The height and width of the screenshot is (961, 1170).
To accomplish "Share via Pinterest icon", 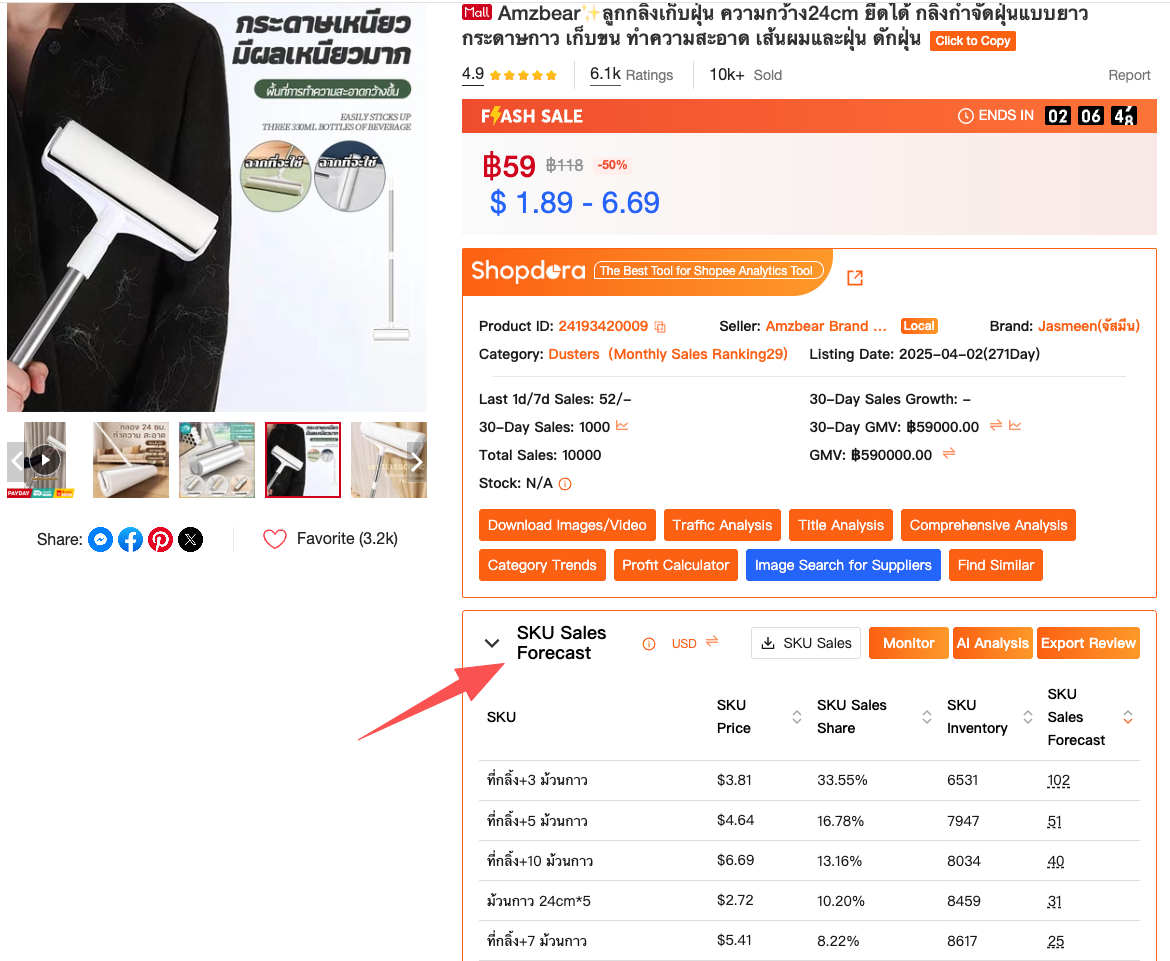I will tap(160, 539).
